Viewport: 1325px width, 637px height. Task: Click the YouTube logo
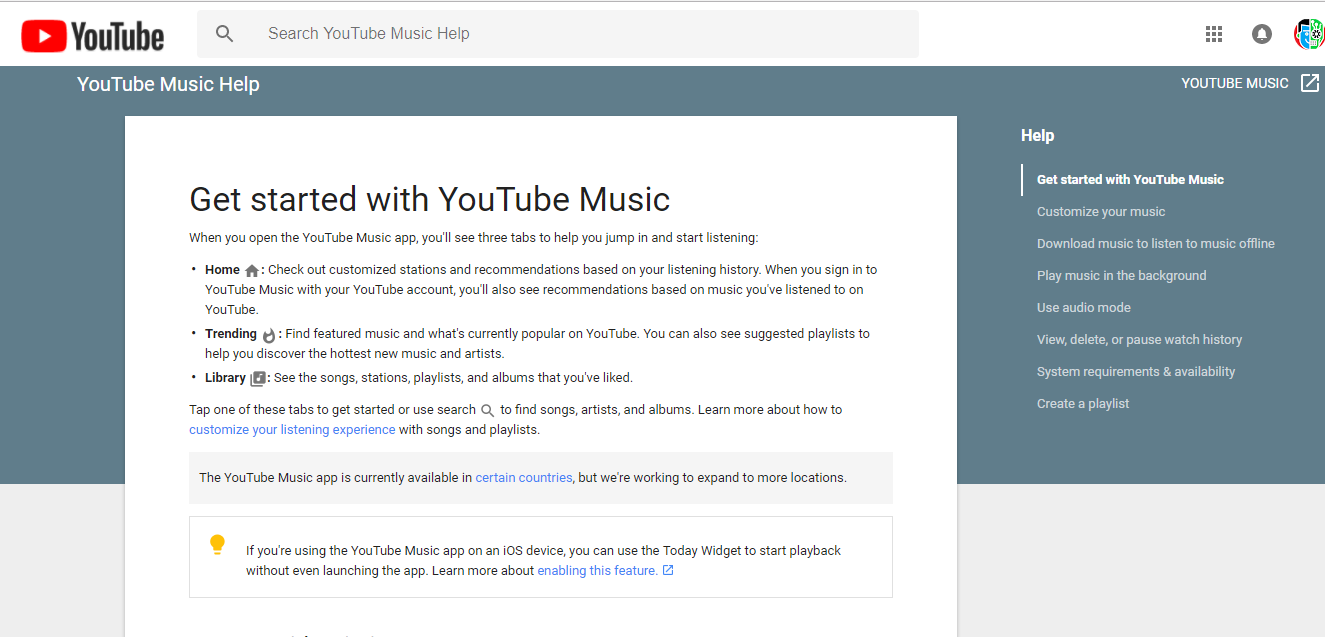93,37
